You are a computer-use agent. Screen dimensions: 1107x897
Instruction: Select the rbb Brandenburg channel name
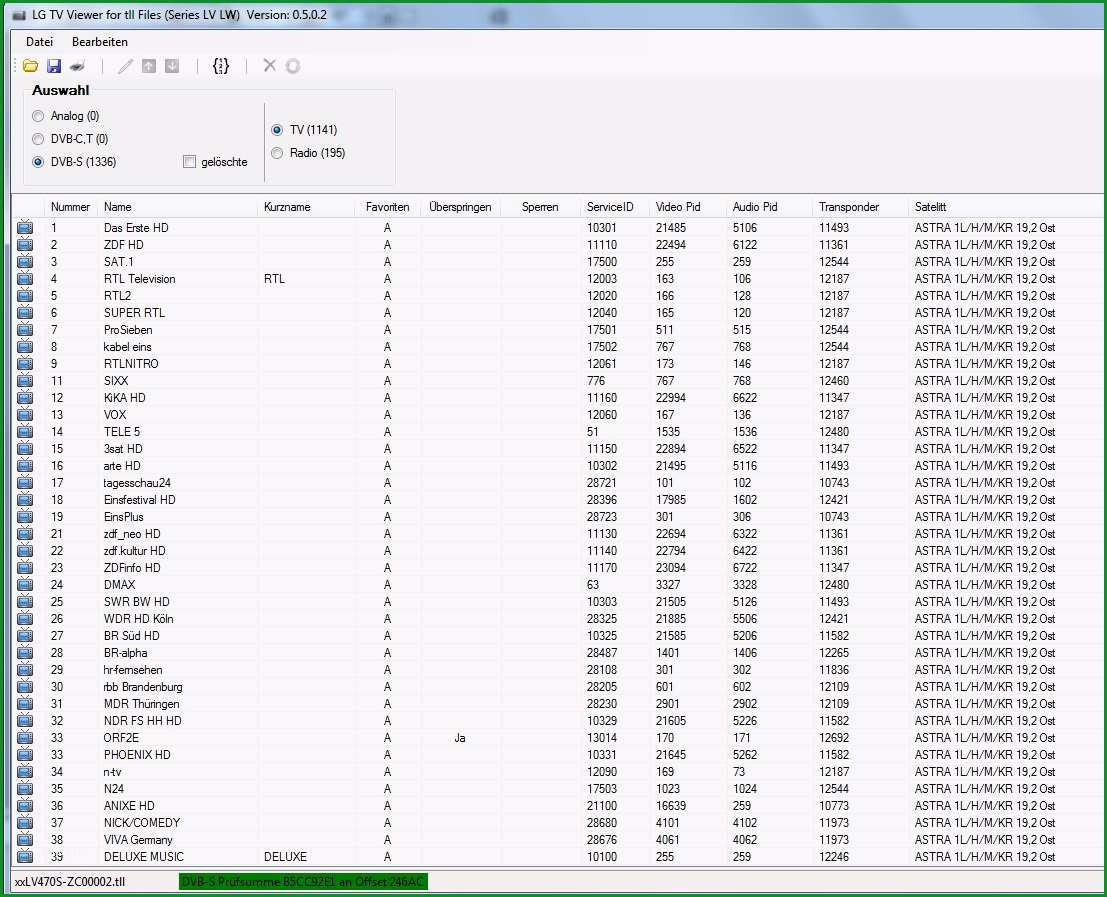coord(143,687)
